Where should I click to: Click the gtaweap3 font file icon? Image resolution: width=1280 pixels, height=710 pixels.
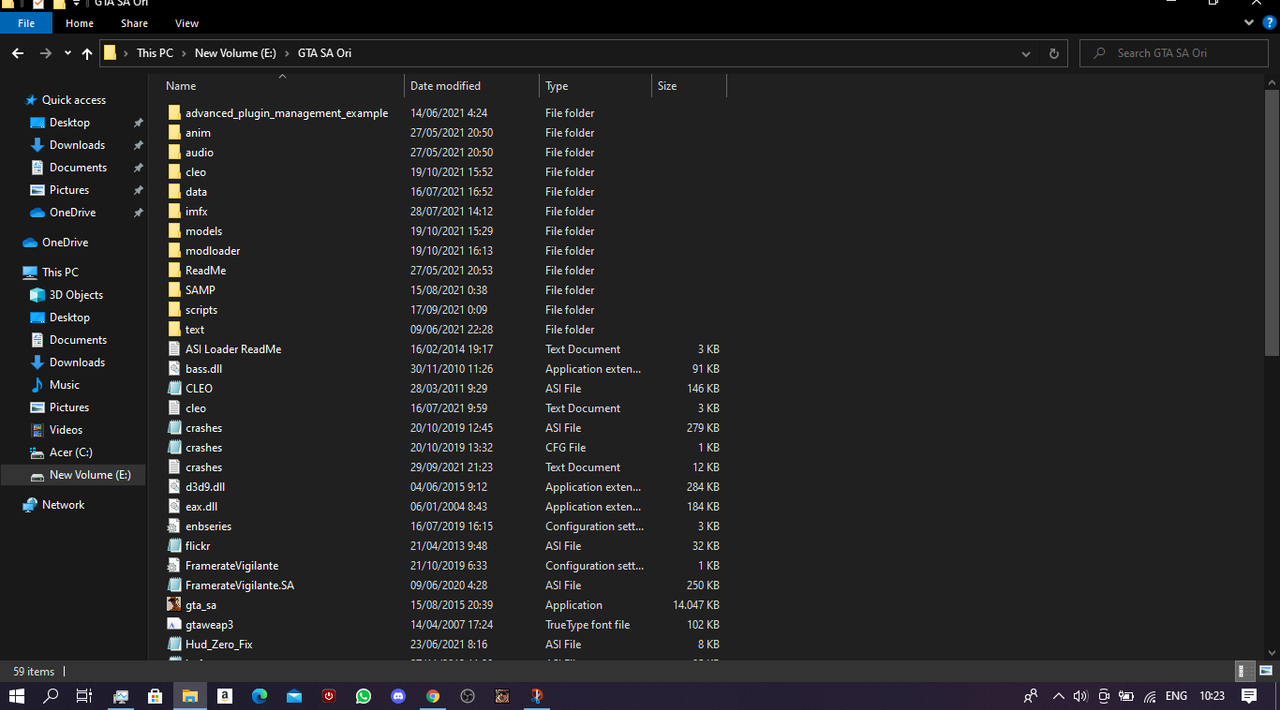point(174,625)
